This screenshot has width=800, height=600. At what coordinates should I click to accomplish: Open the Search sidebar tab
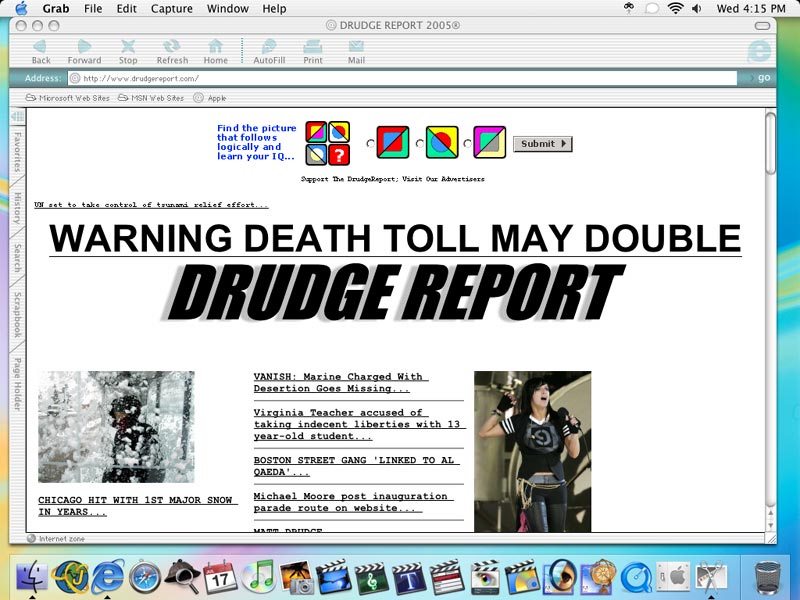(17, 258)
